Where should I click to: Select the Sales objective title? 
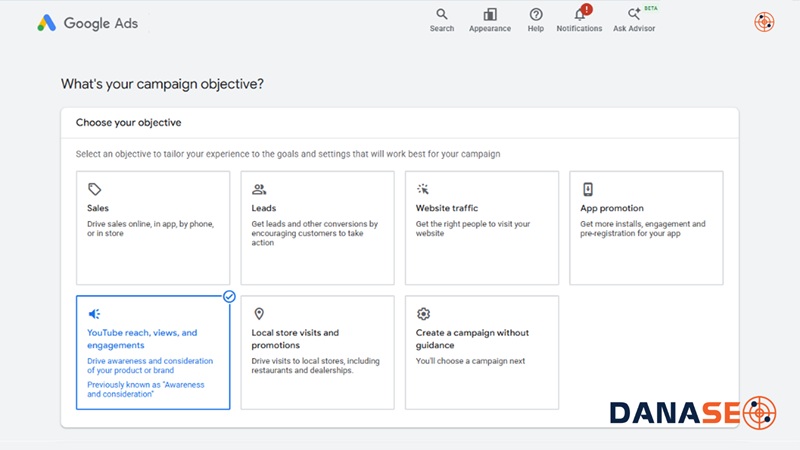[98, 208]
